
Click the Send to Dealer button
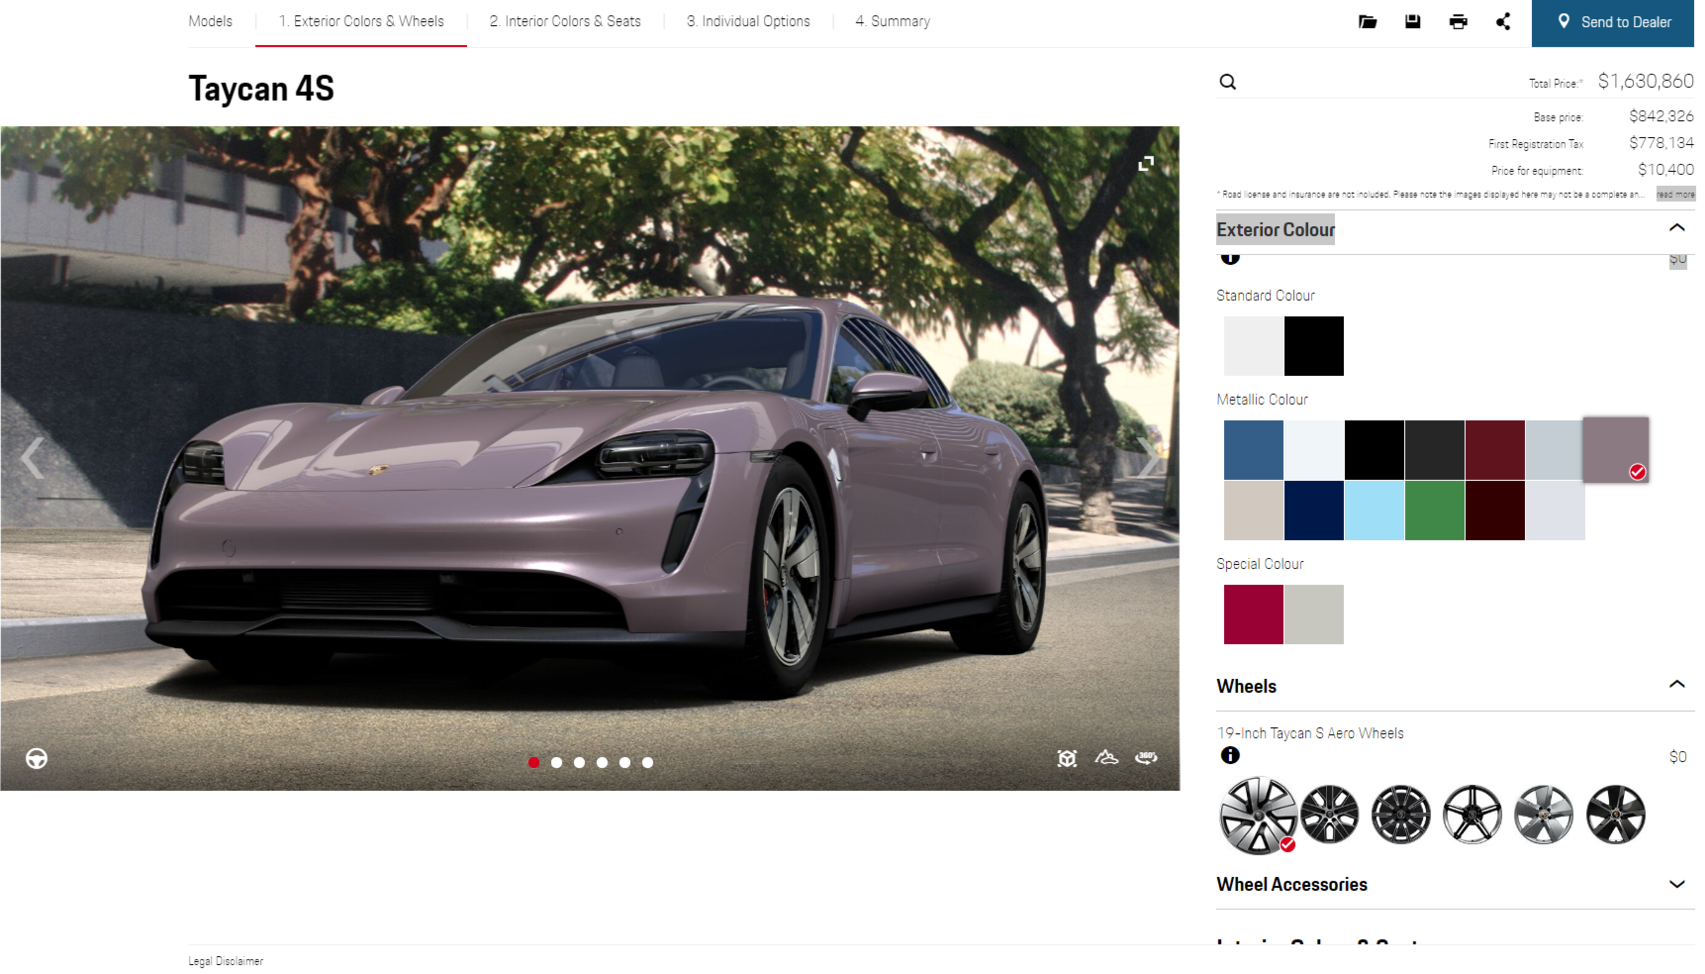click(x=1611, y=21)
